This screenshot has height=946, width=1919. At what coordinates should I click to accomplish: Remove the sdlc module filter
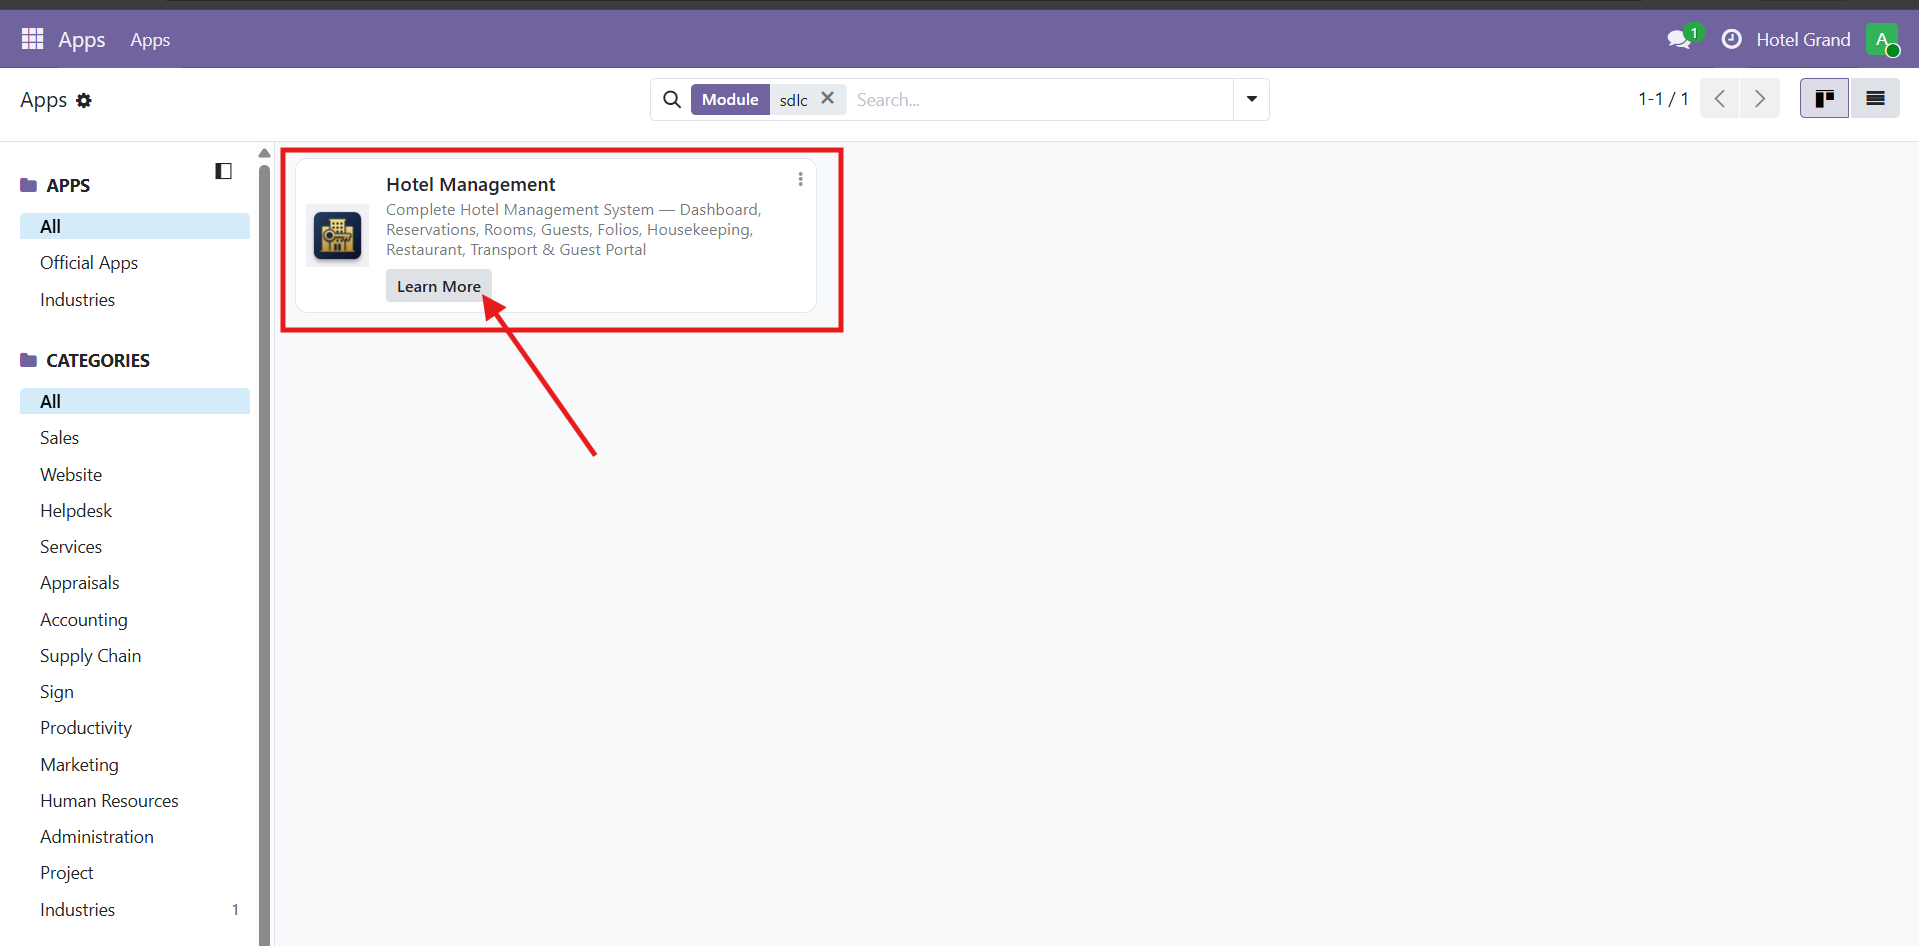(828, 99)
